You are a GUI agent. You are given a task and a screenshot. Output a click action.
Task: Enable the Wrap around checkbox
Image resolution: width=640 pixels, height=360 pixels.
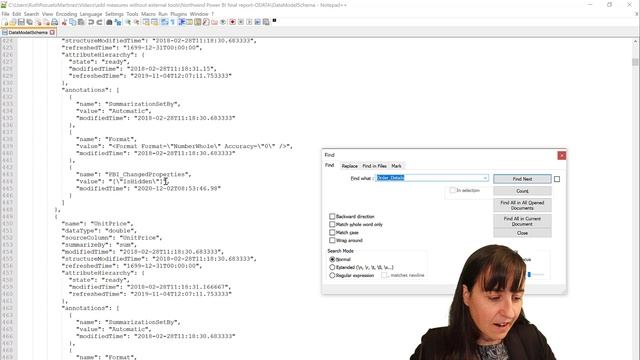click(332, 240)
